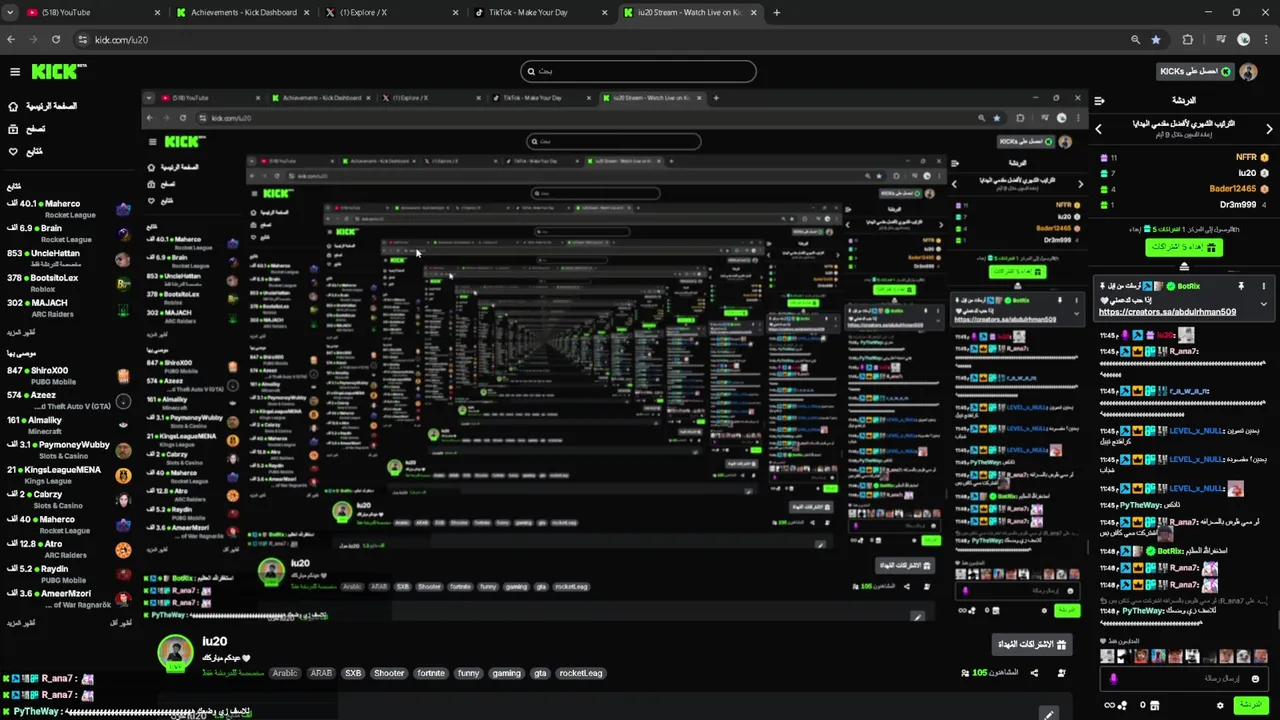Open the browser extensions puzzle icon
1280x720 pixels.
1188,40
